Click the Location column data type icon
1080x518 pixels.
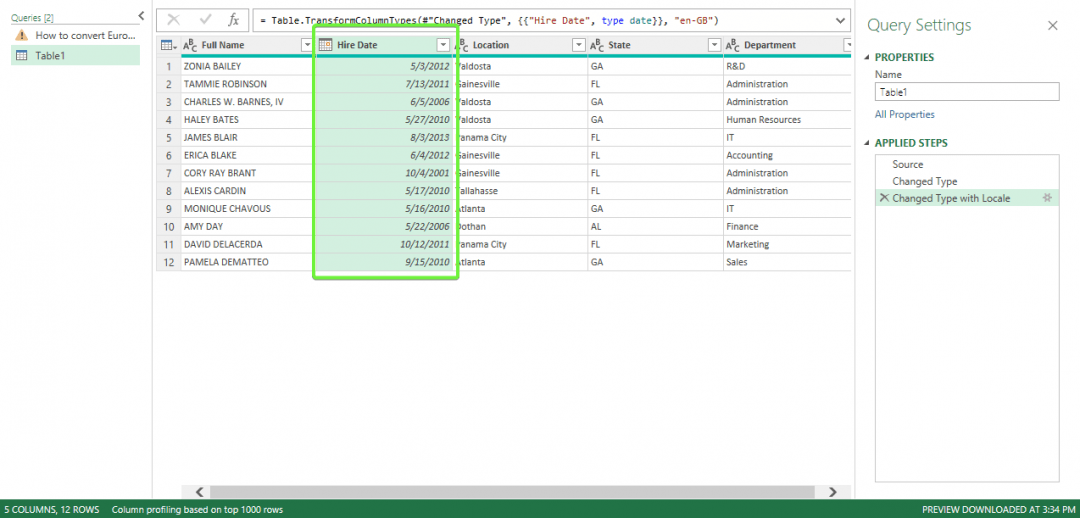462,45
